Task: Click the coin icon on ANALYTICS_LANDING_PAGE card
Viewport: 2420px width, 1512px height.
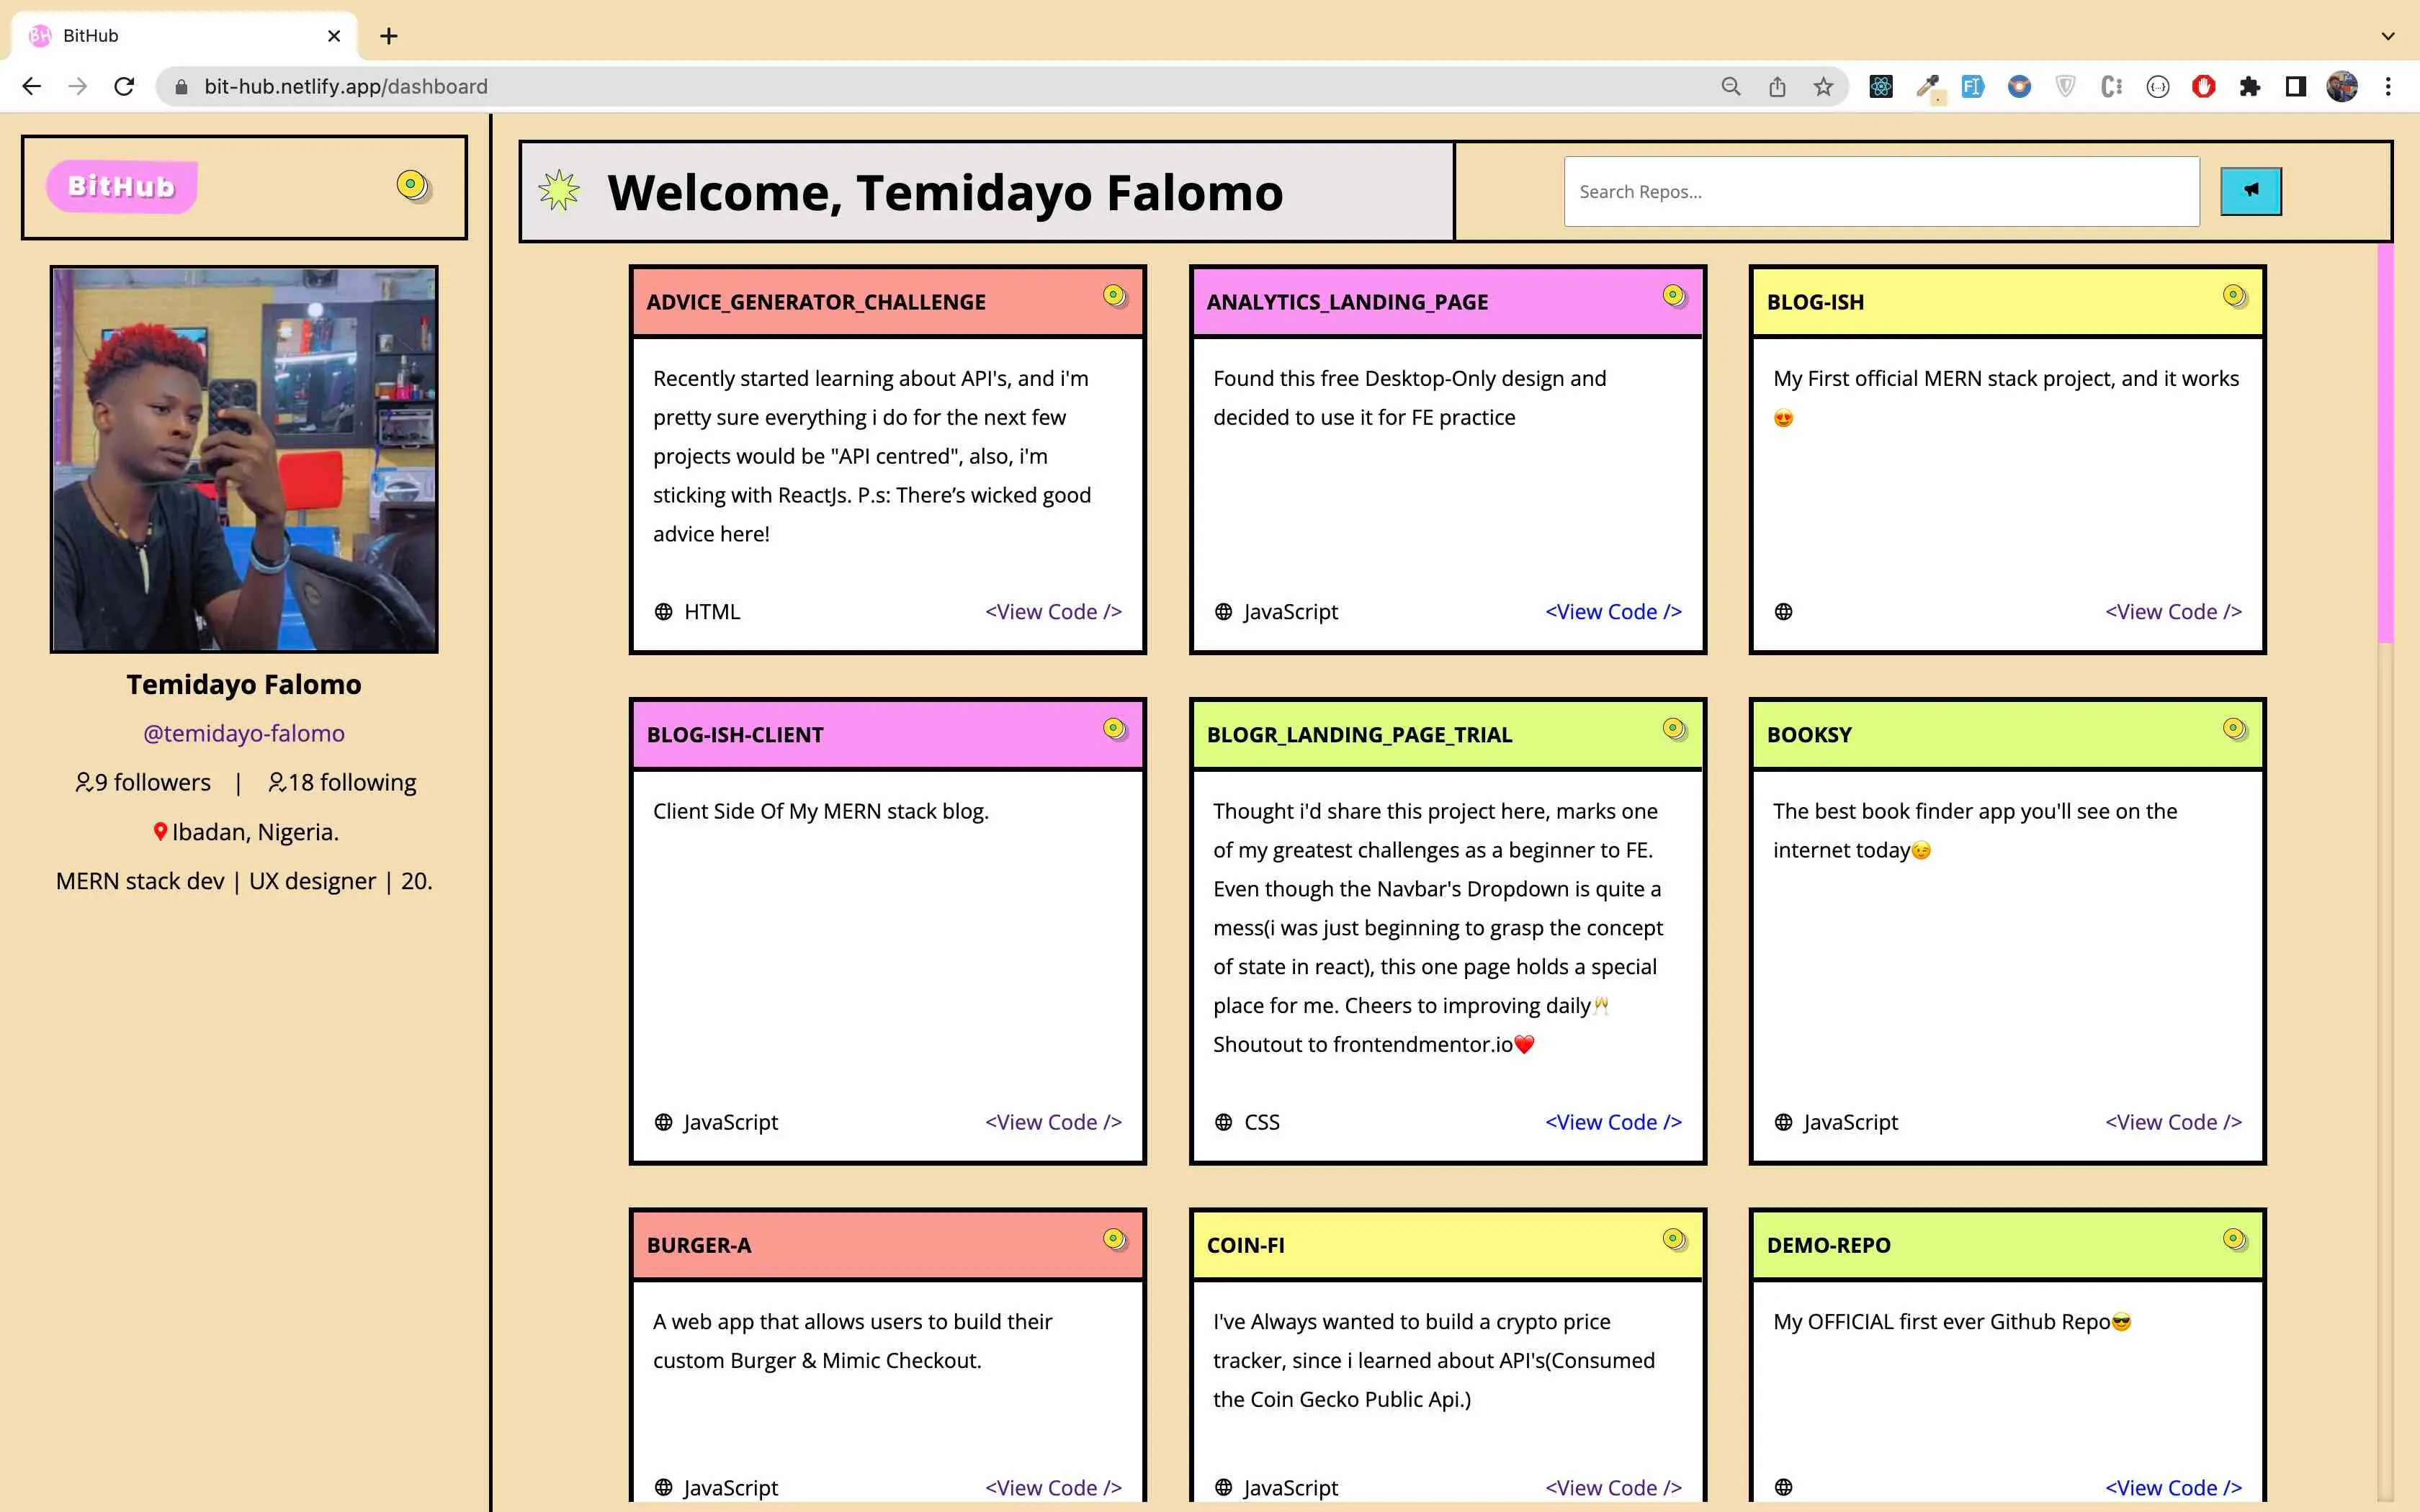Action: click(x=1674, y=296)
